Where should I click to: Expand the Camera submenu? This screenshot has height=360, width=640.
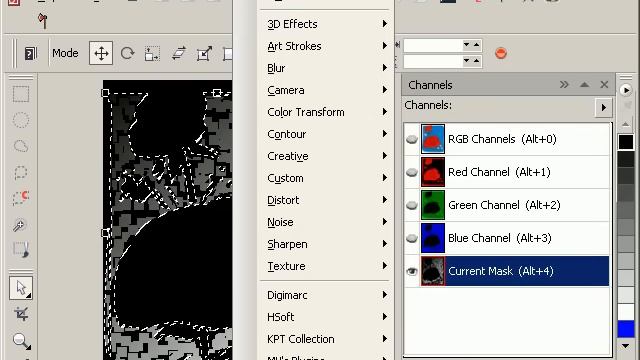(x=326, y=90)
